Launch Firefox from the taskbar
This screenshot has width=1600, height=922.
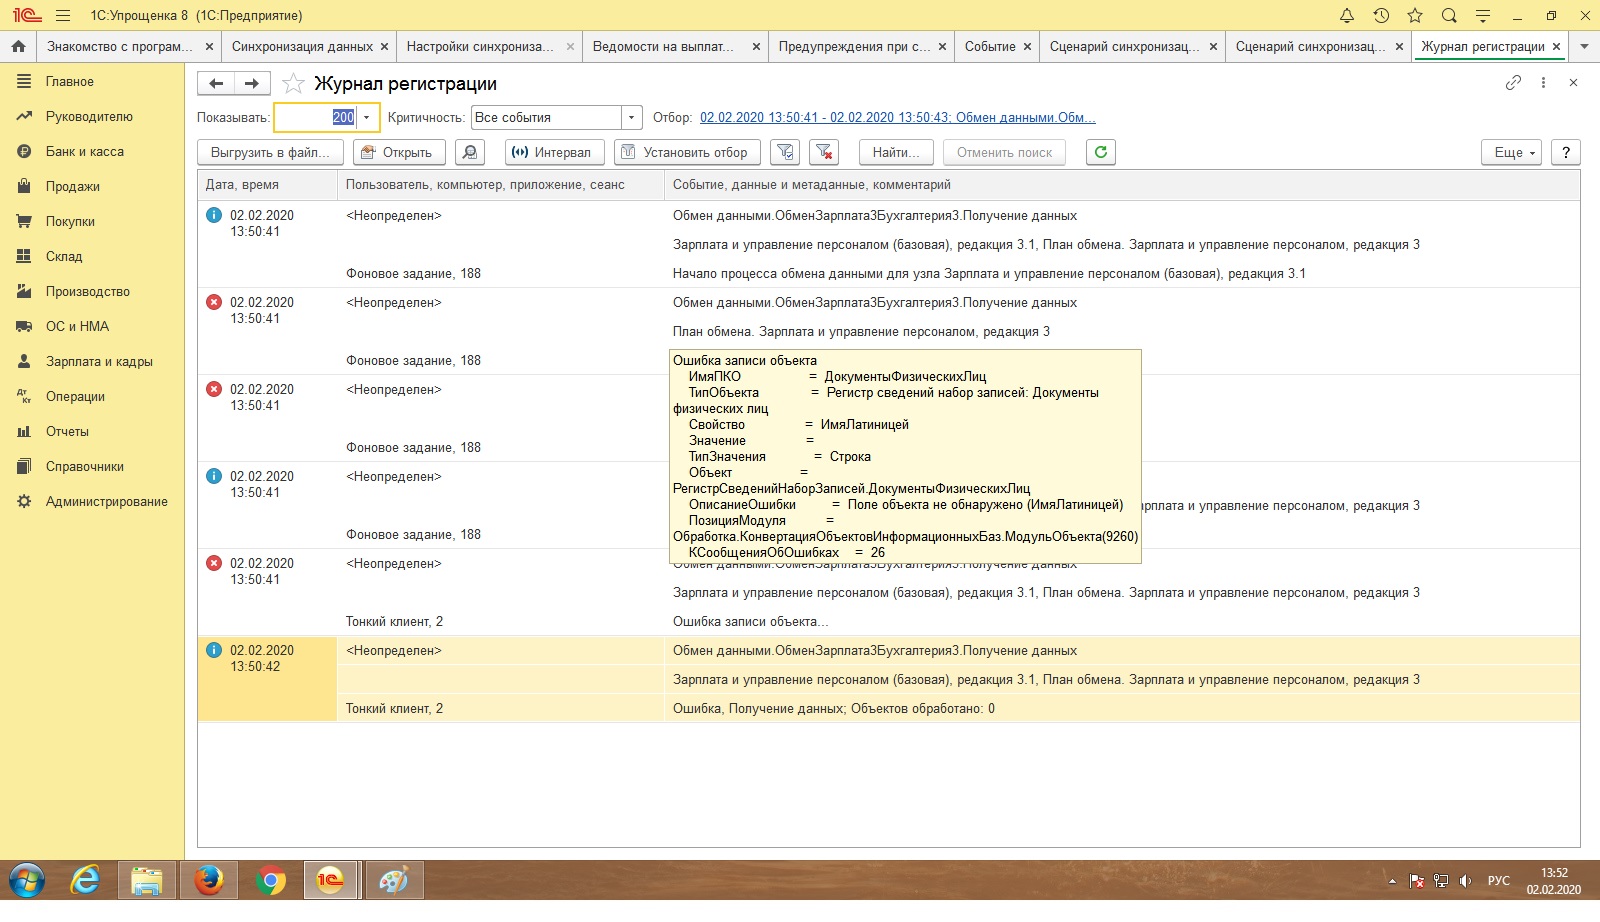[x=208, y=881]
